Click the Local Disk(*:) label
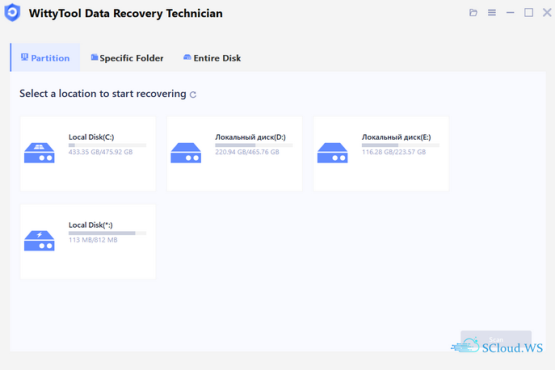 click(x=91, y=225)
